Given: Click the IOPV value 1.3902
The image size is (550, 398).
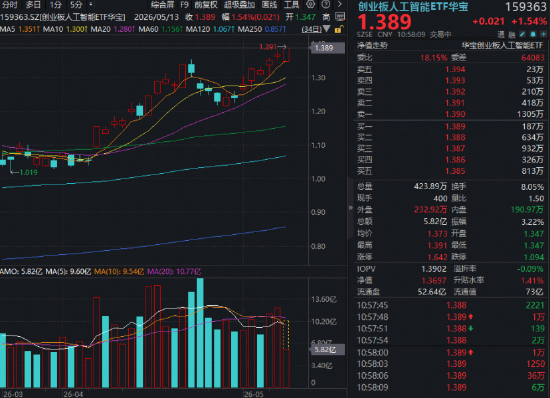Looking at the screenshot, I should pyautogui.click(x=434, y=269).
